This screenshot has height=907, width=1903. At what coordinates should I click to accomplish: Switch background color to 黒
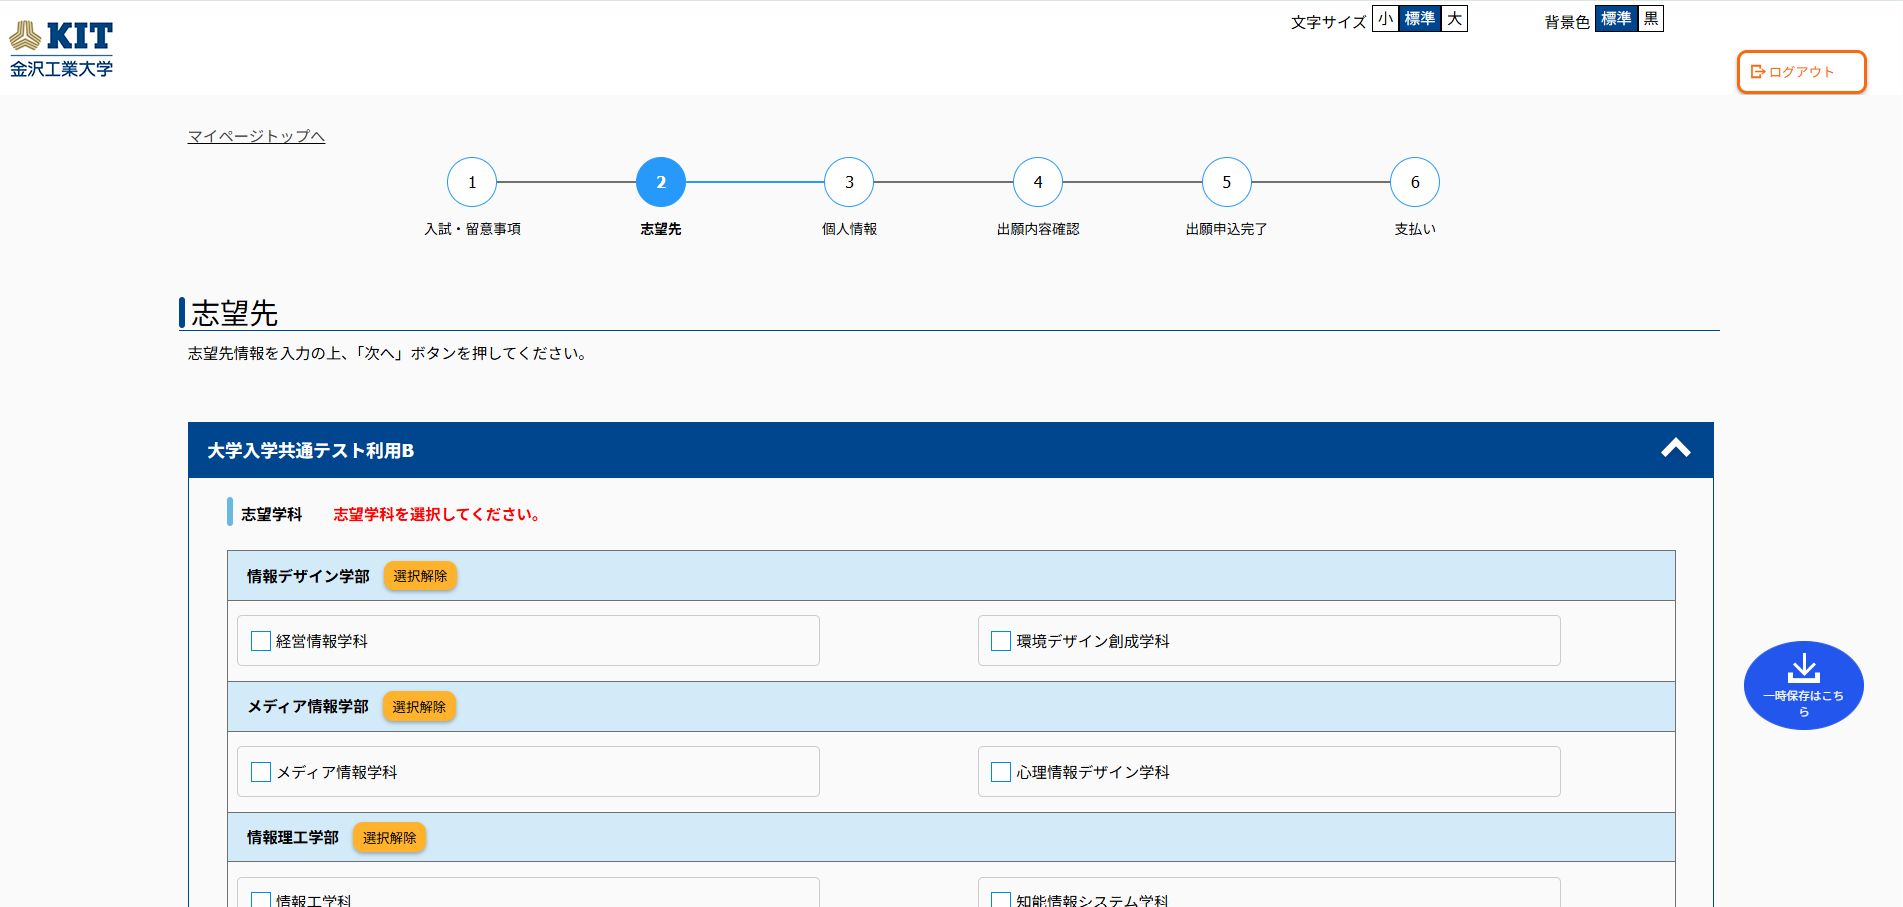click(1650, 19)
